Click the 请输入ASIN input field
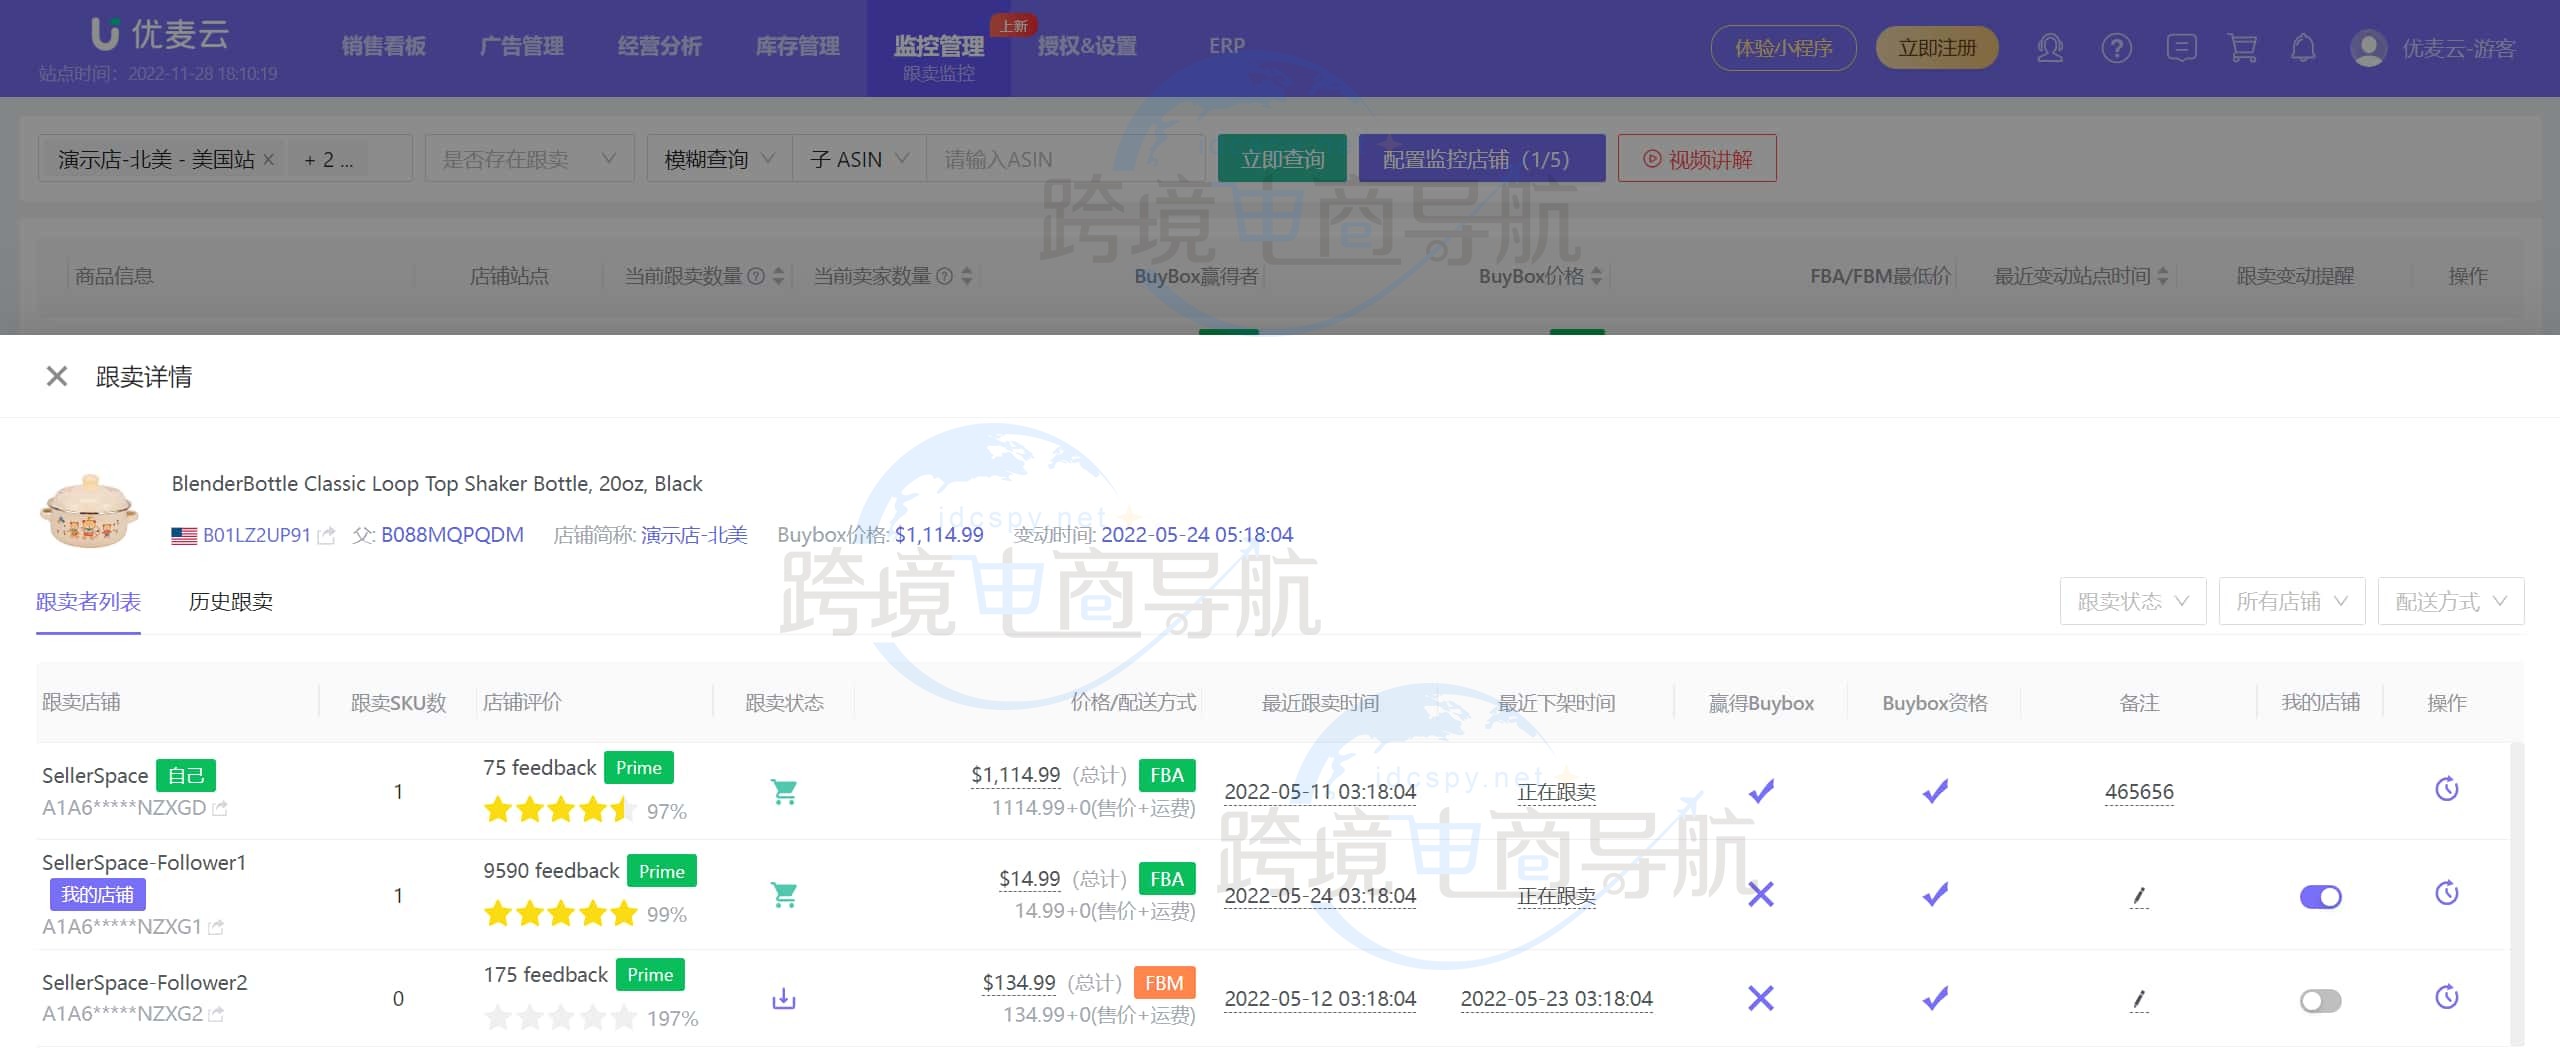The height and width of the screenshot is (1060, 2560). [1065, 159]
